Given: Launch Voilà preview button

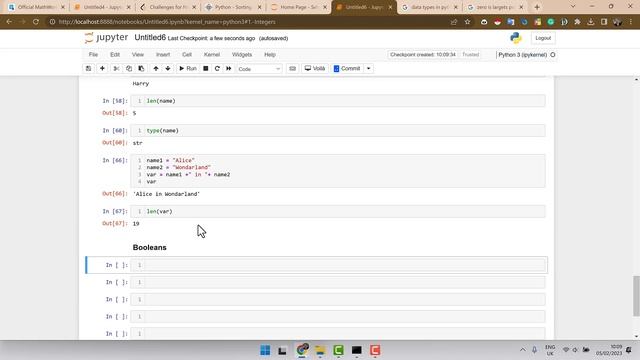Looking at the screenshot, I should click(x=315, y=69).
